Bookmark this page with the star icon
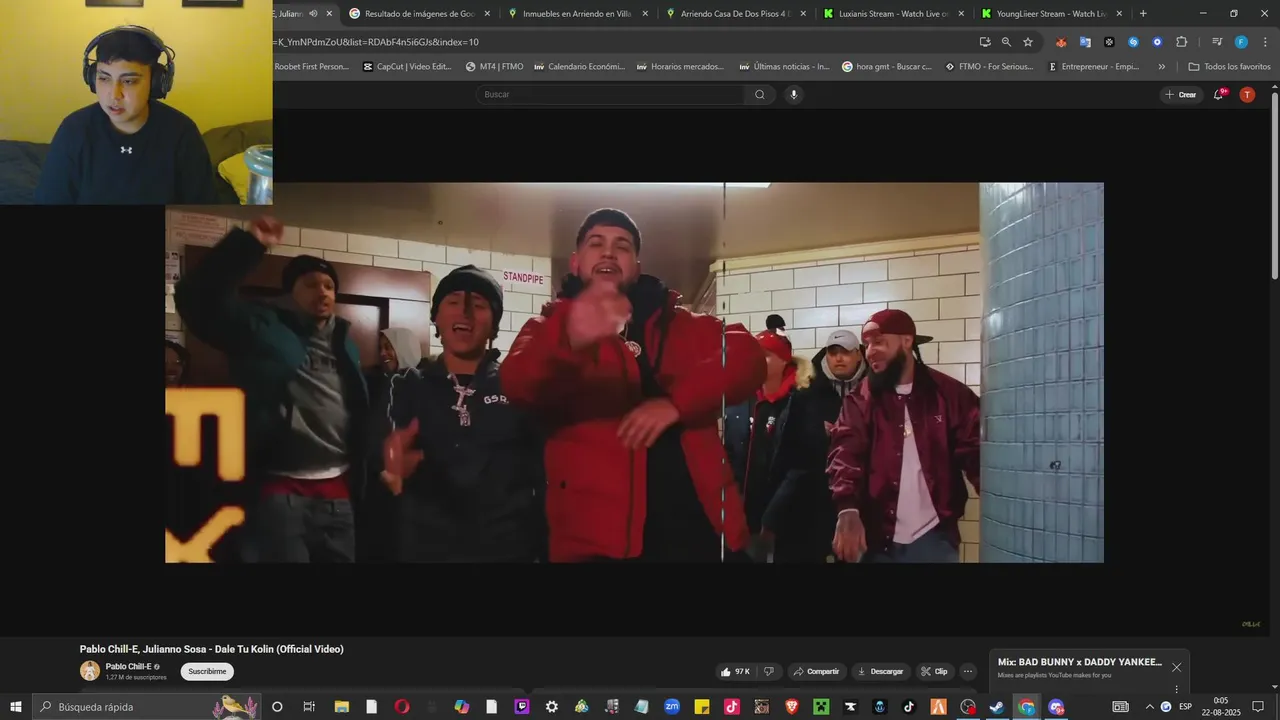Screen dimensions: 1280x720 pyautogui.click(x=1027, y=42)
